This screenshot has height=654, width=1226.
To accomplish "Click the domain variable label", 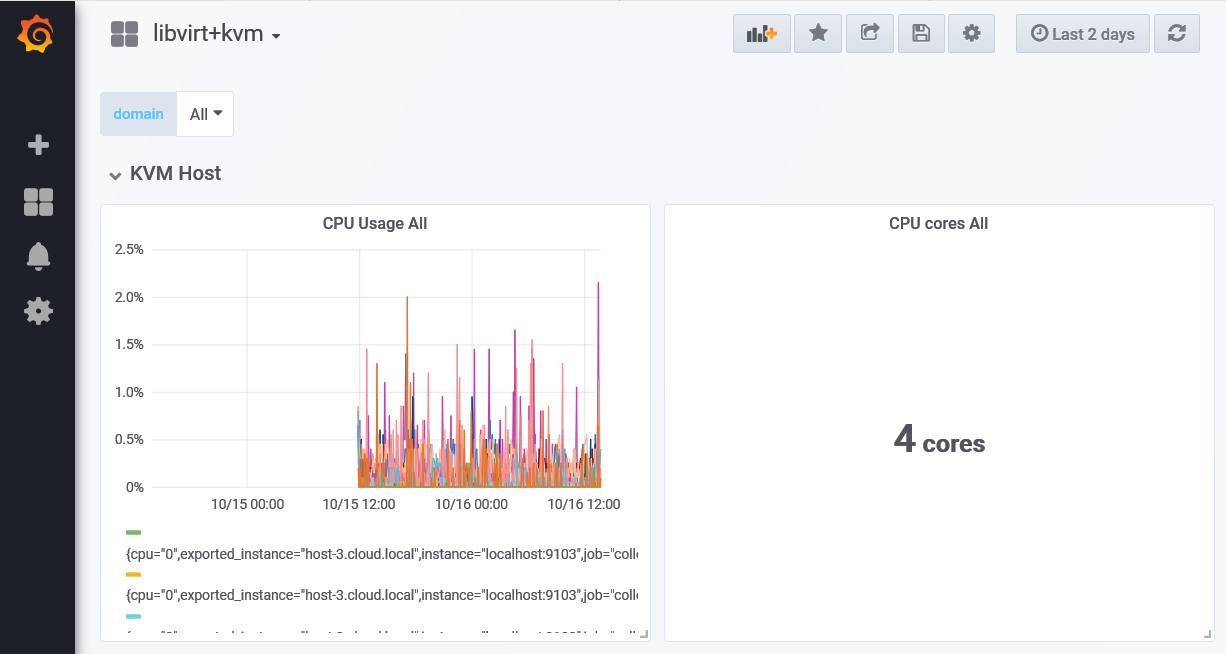I will point(138,114).
